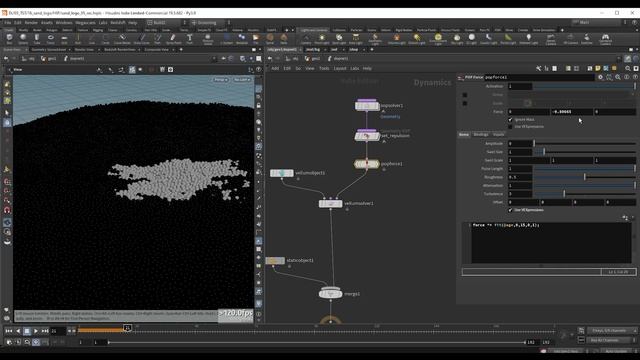Jump to last frame button
The width and height of the screenshot is (640, 360).
click(x=45, y=331)
